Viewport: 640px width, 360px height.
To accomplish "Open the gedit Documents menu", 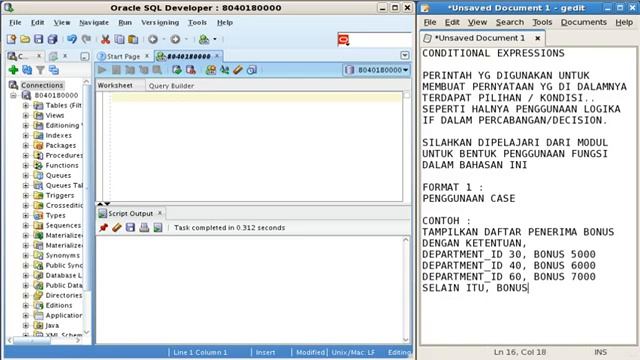I will [x=584, y=22].
